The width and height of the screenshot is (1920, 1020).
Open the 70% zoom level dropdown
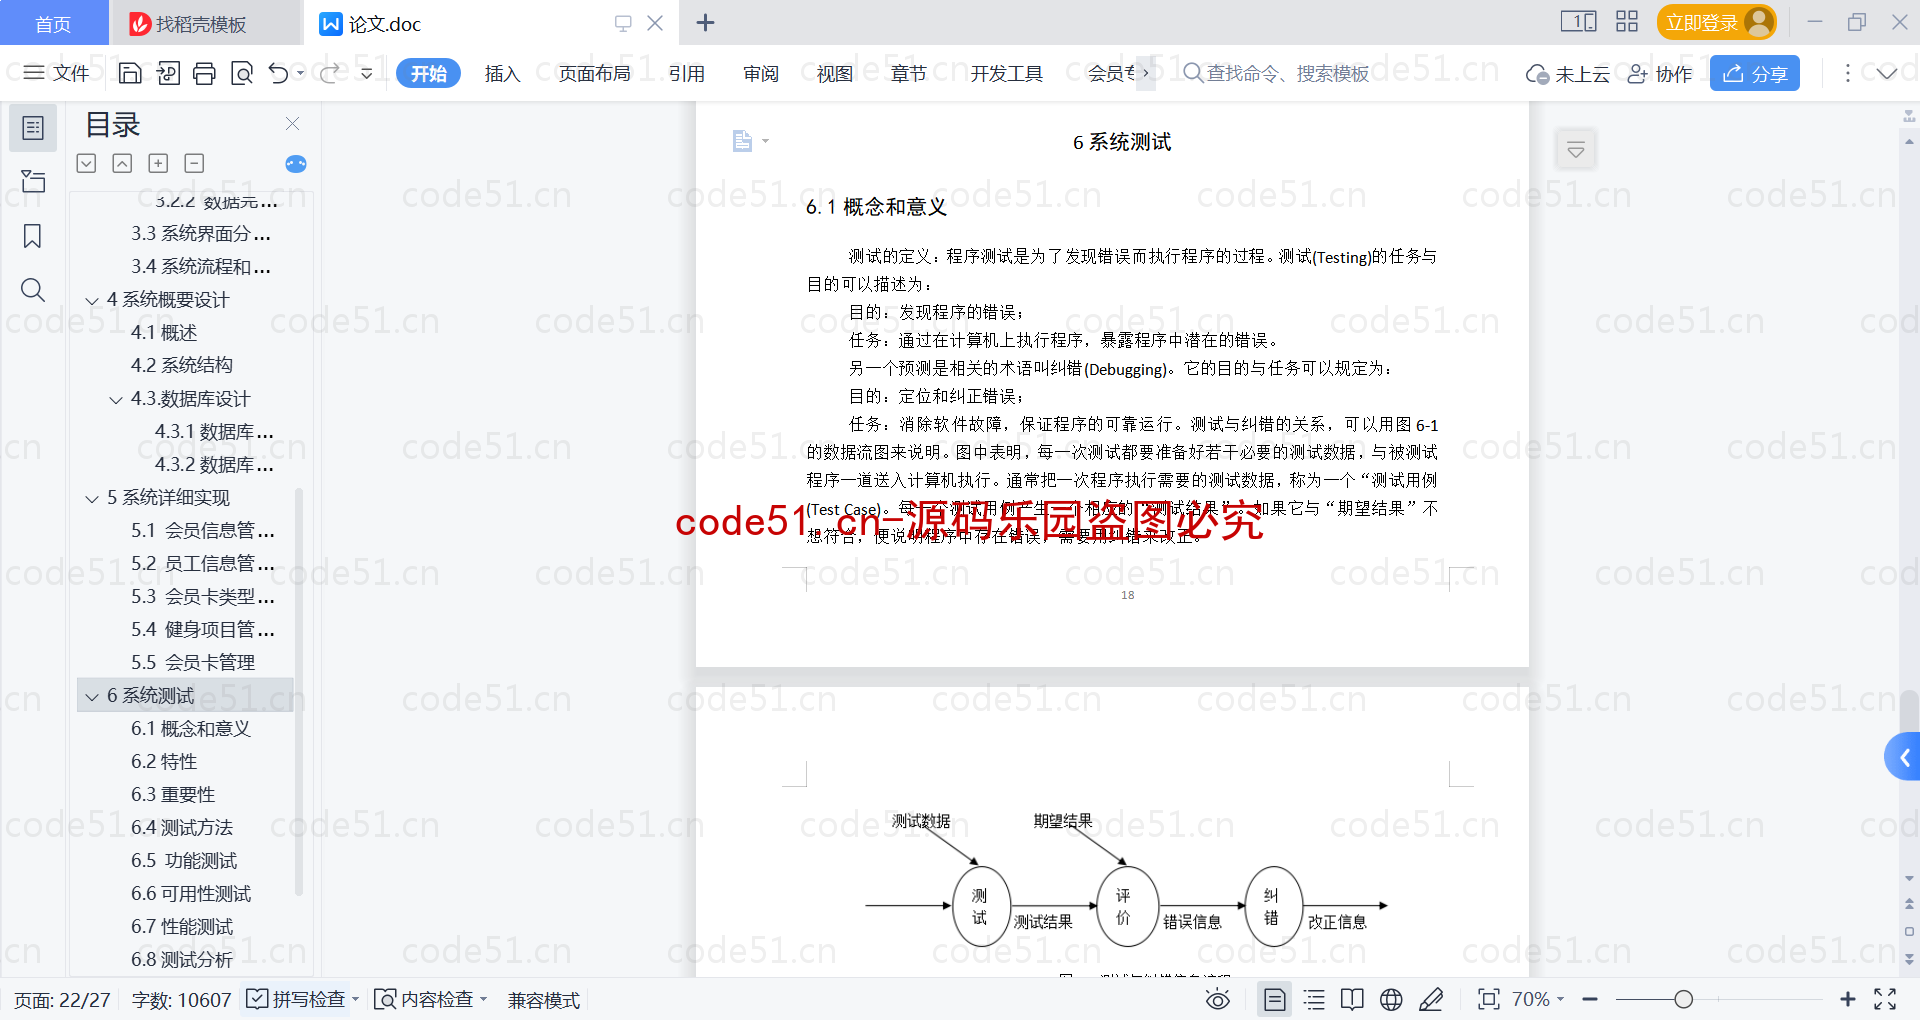tap(1537, 999)
